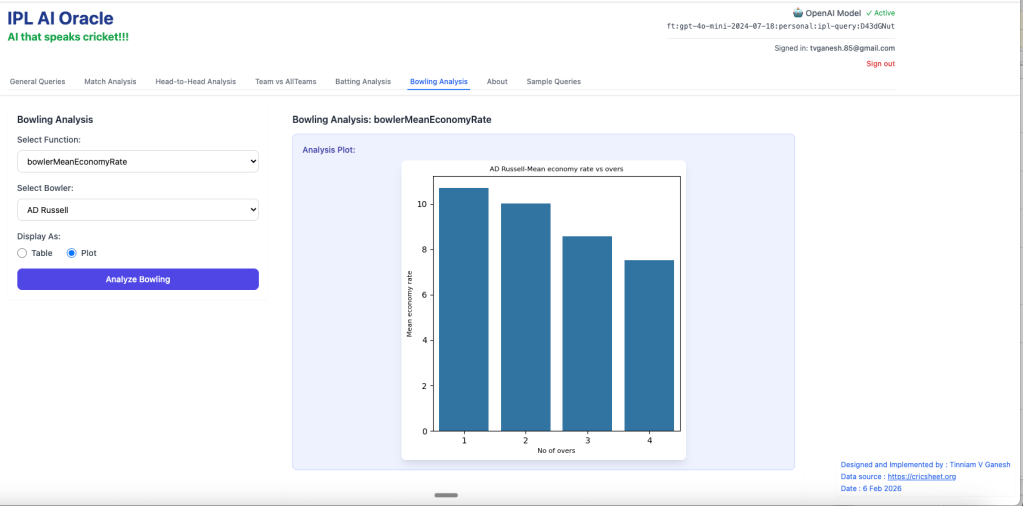Viewport: 1023px width, 506px height.
Task: Switch to the General Queries tab
Action: 37,81
